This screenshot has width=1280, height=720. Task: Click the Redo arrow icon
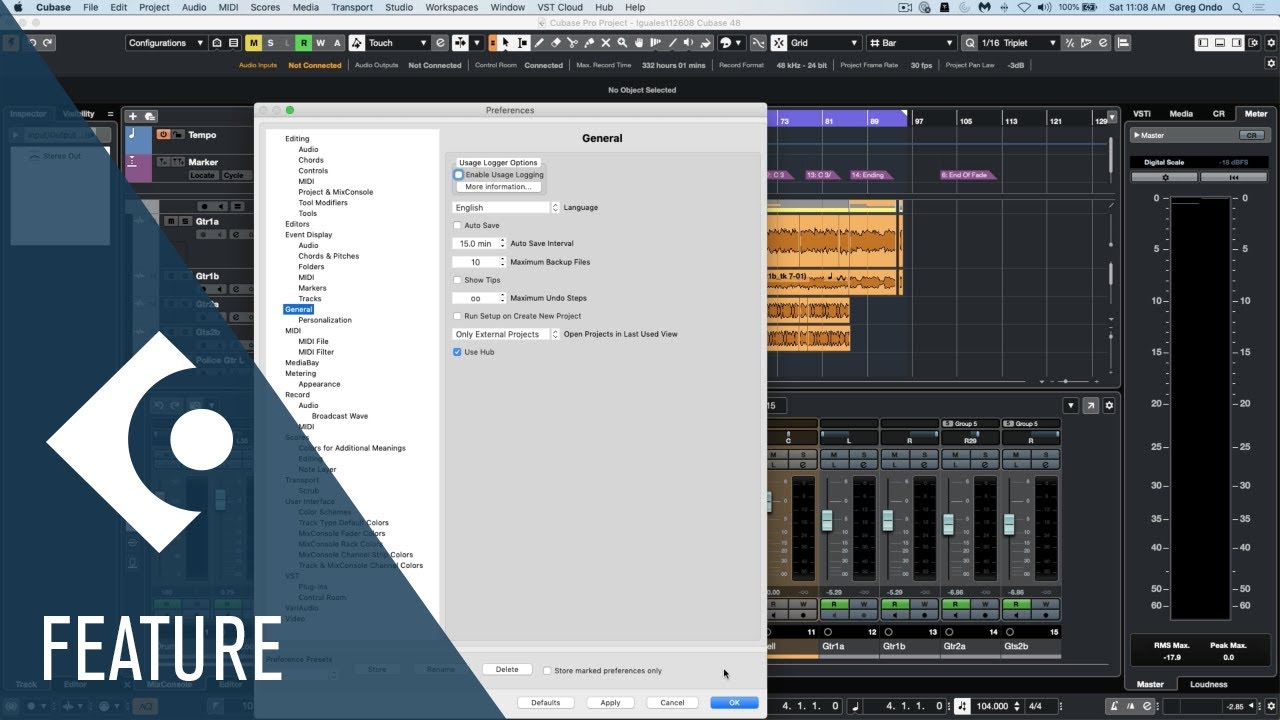tap(48, 43)
